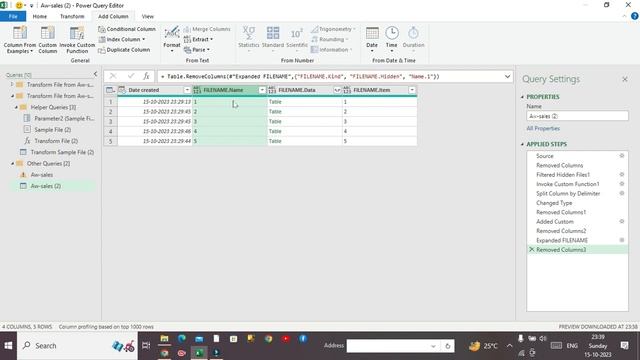Open All Properties link
640x360 pixels.
(543, 129)
